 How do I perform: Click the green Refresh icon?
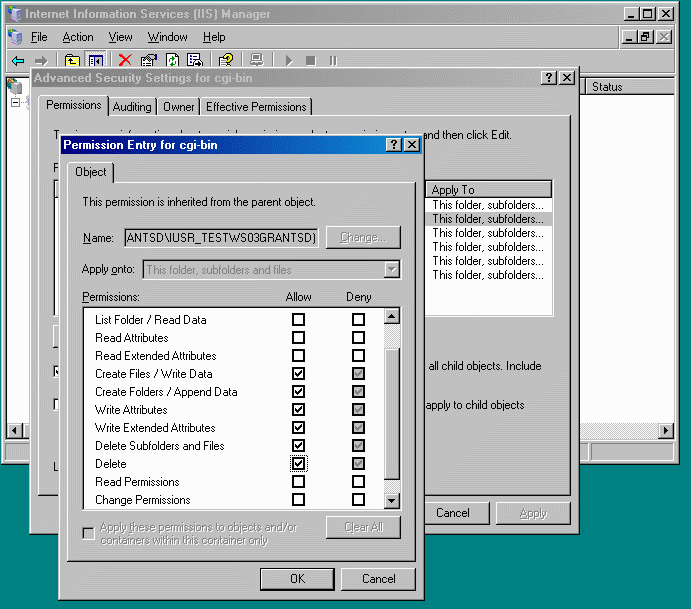click(172, 60)
